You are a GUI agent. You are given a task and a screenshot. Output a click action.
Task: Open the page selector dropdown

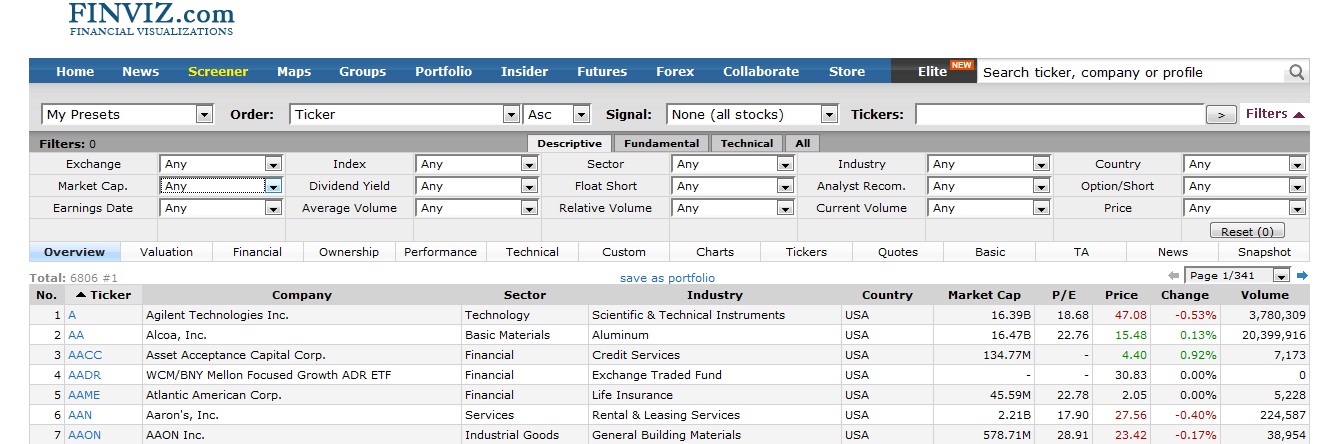point(1281,276)
